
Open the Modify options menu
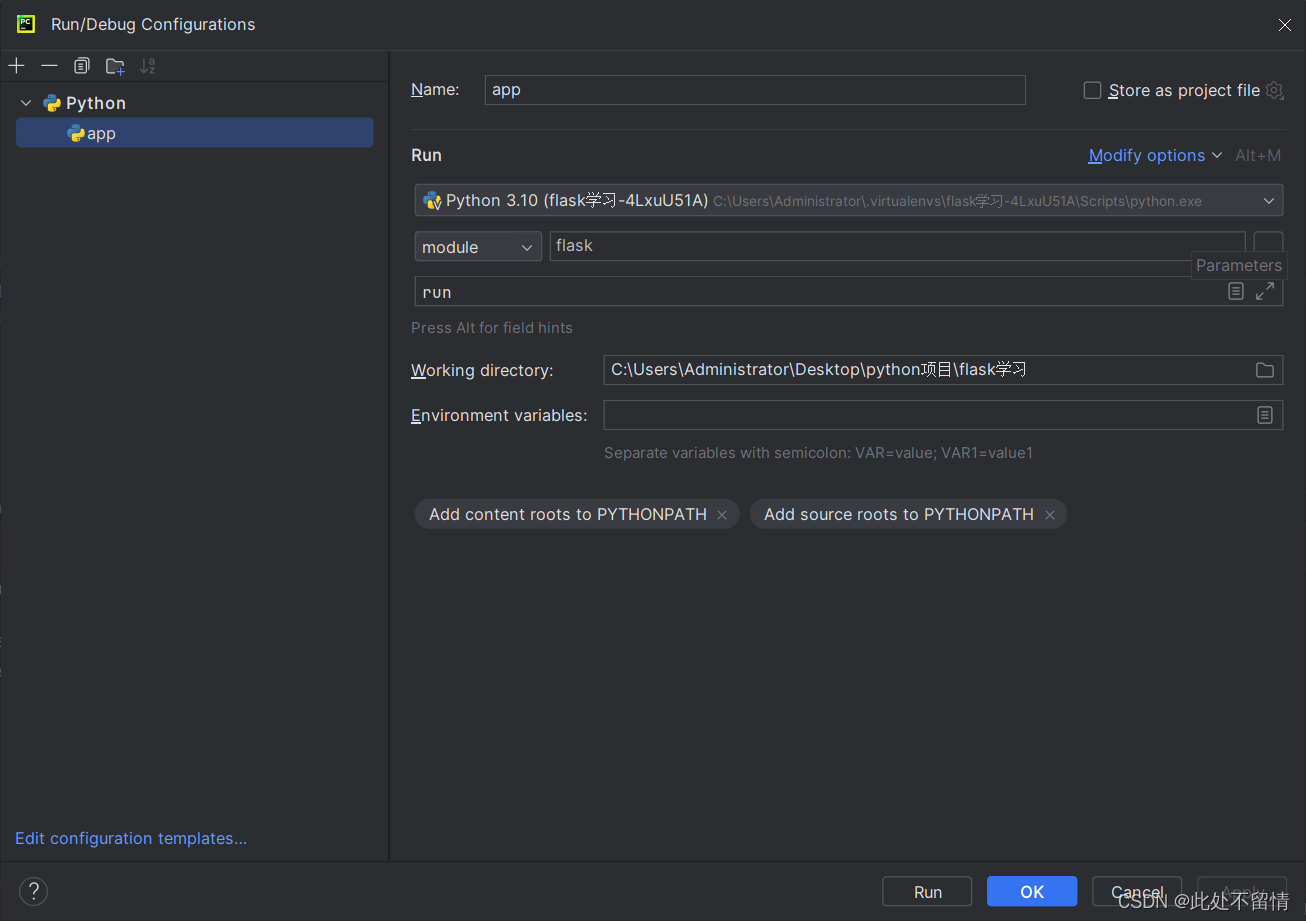click(x=1155, y=155)
